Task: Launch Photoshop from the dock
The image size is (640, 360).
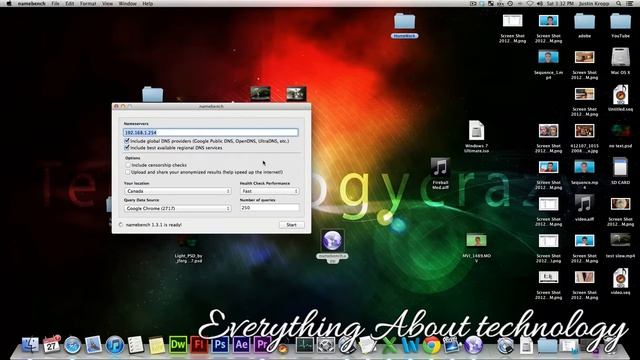Action: (220, 345)
